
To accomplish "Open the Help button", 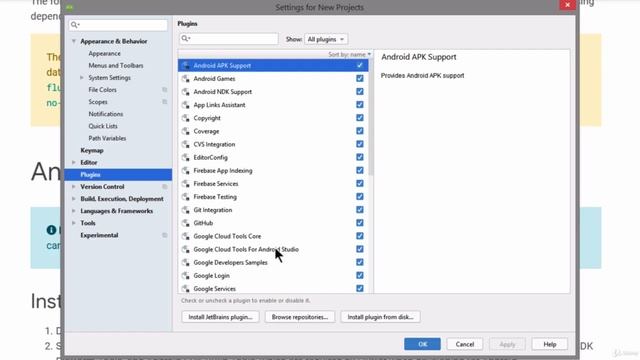I will [x=549, y=344].
